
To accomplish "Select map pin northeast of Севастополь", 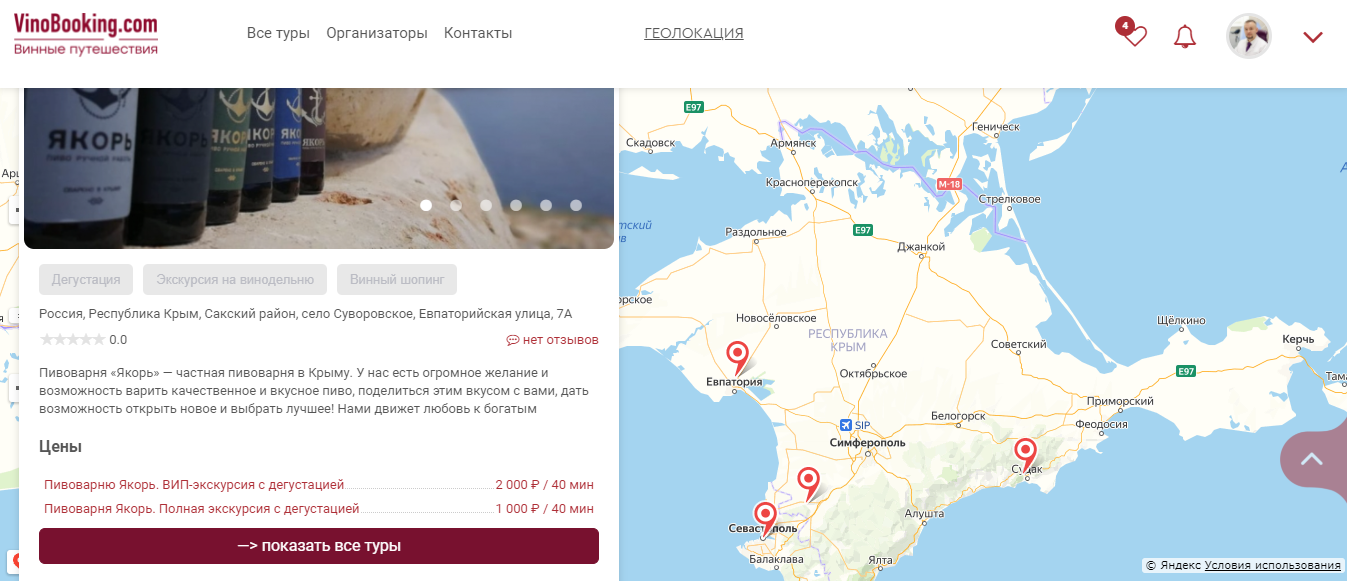I will click(x=808, y=484).
